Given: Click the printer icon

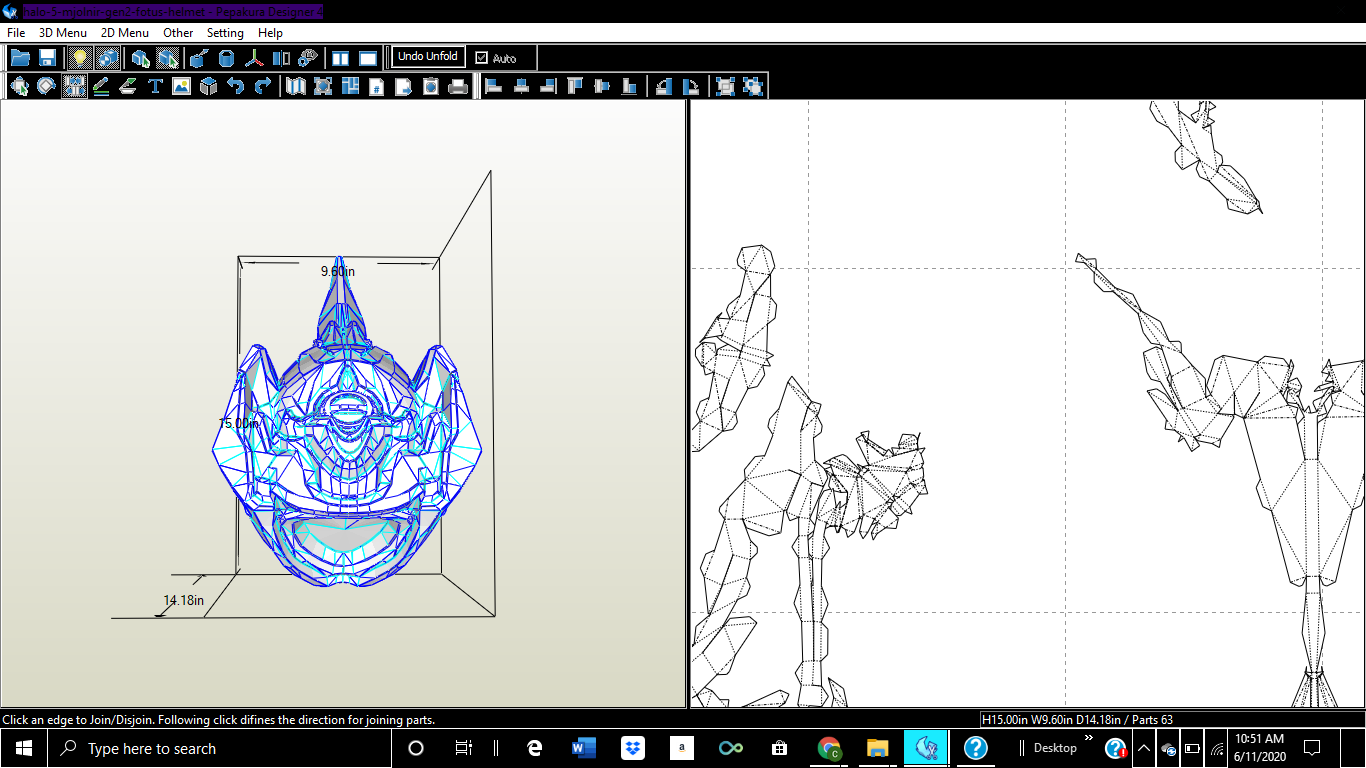Looking at the screenshot, I should point(458,86).
